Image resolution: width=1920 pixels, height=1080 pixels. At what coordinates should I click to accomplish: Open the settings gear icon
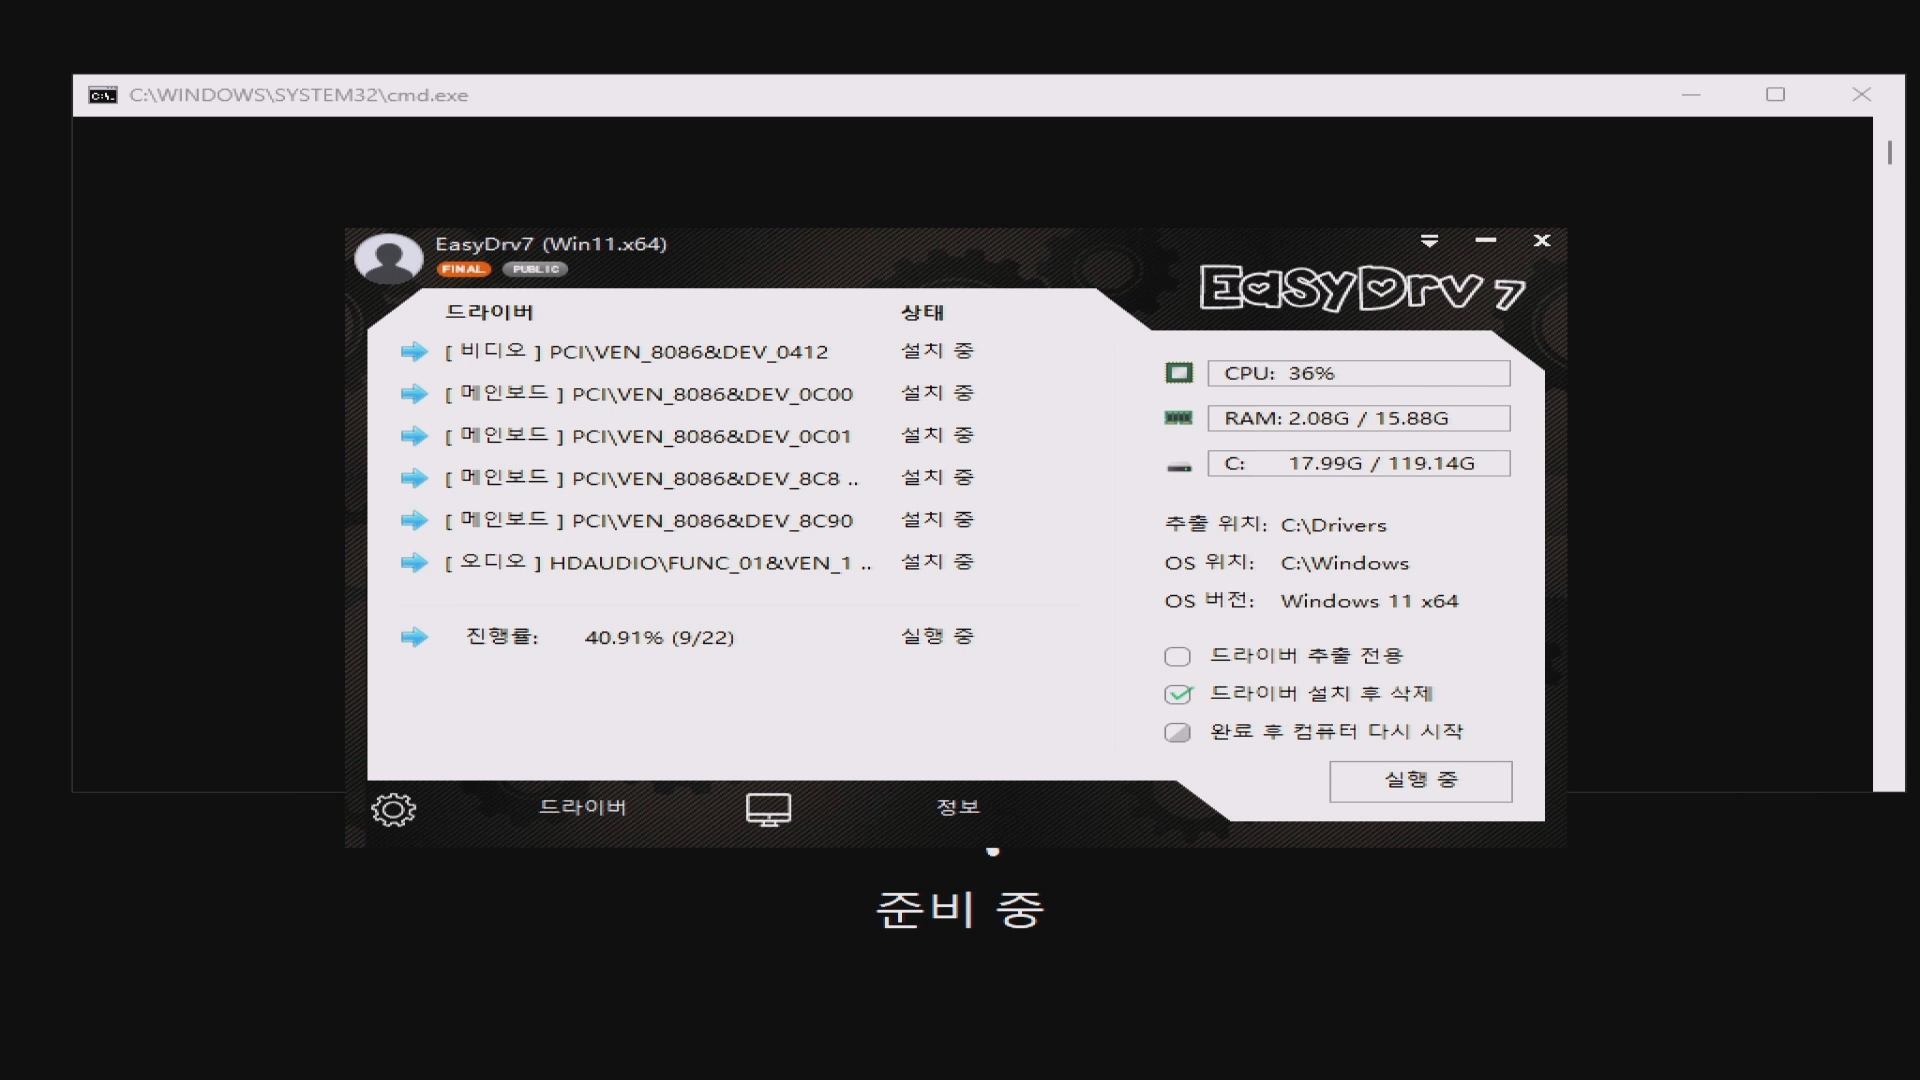(x=393, y=809)
